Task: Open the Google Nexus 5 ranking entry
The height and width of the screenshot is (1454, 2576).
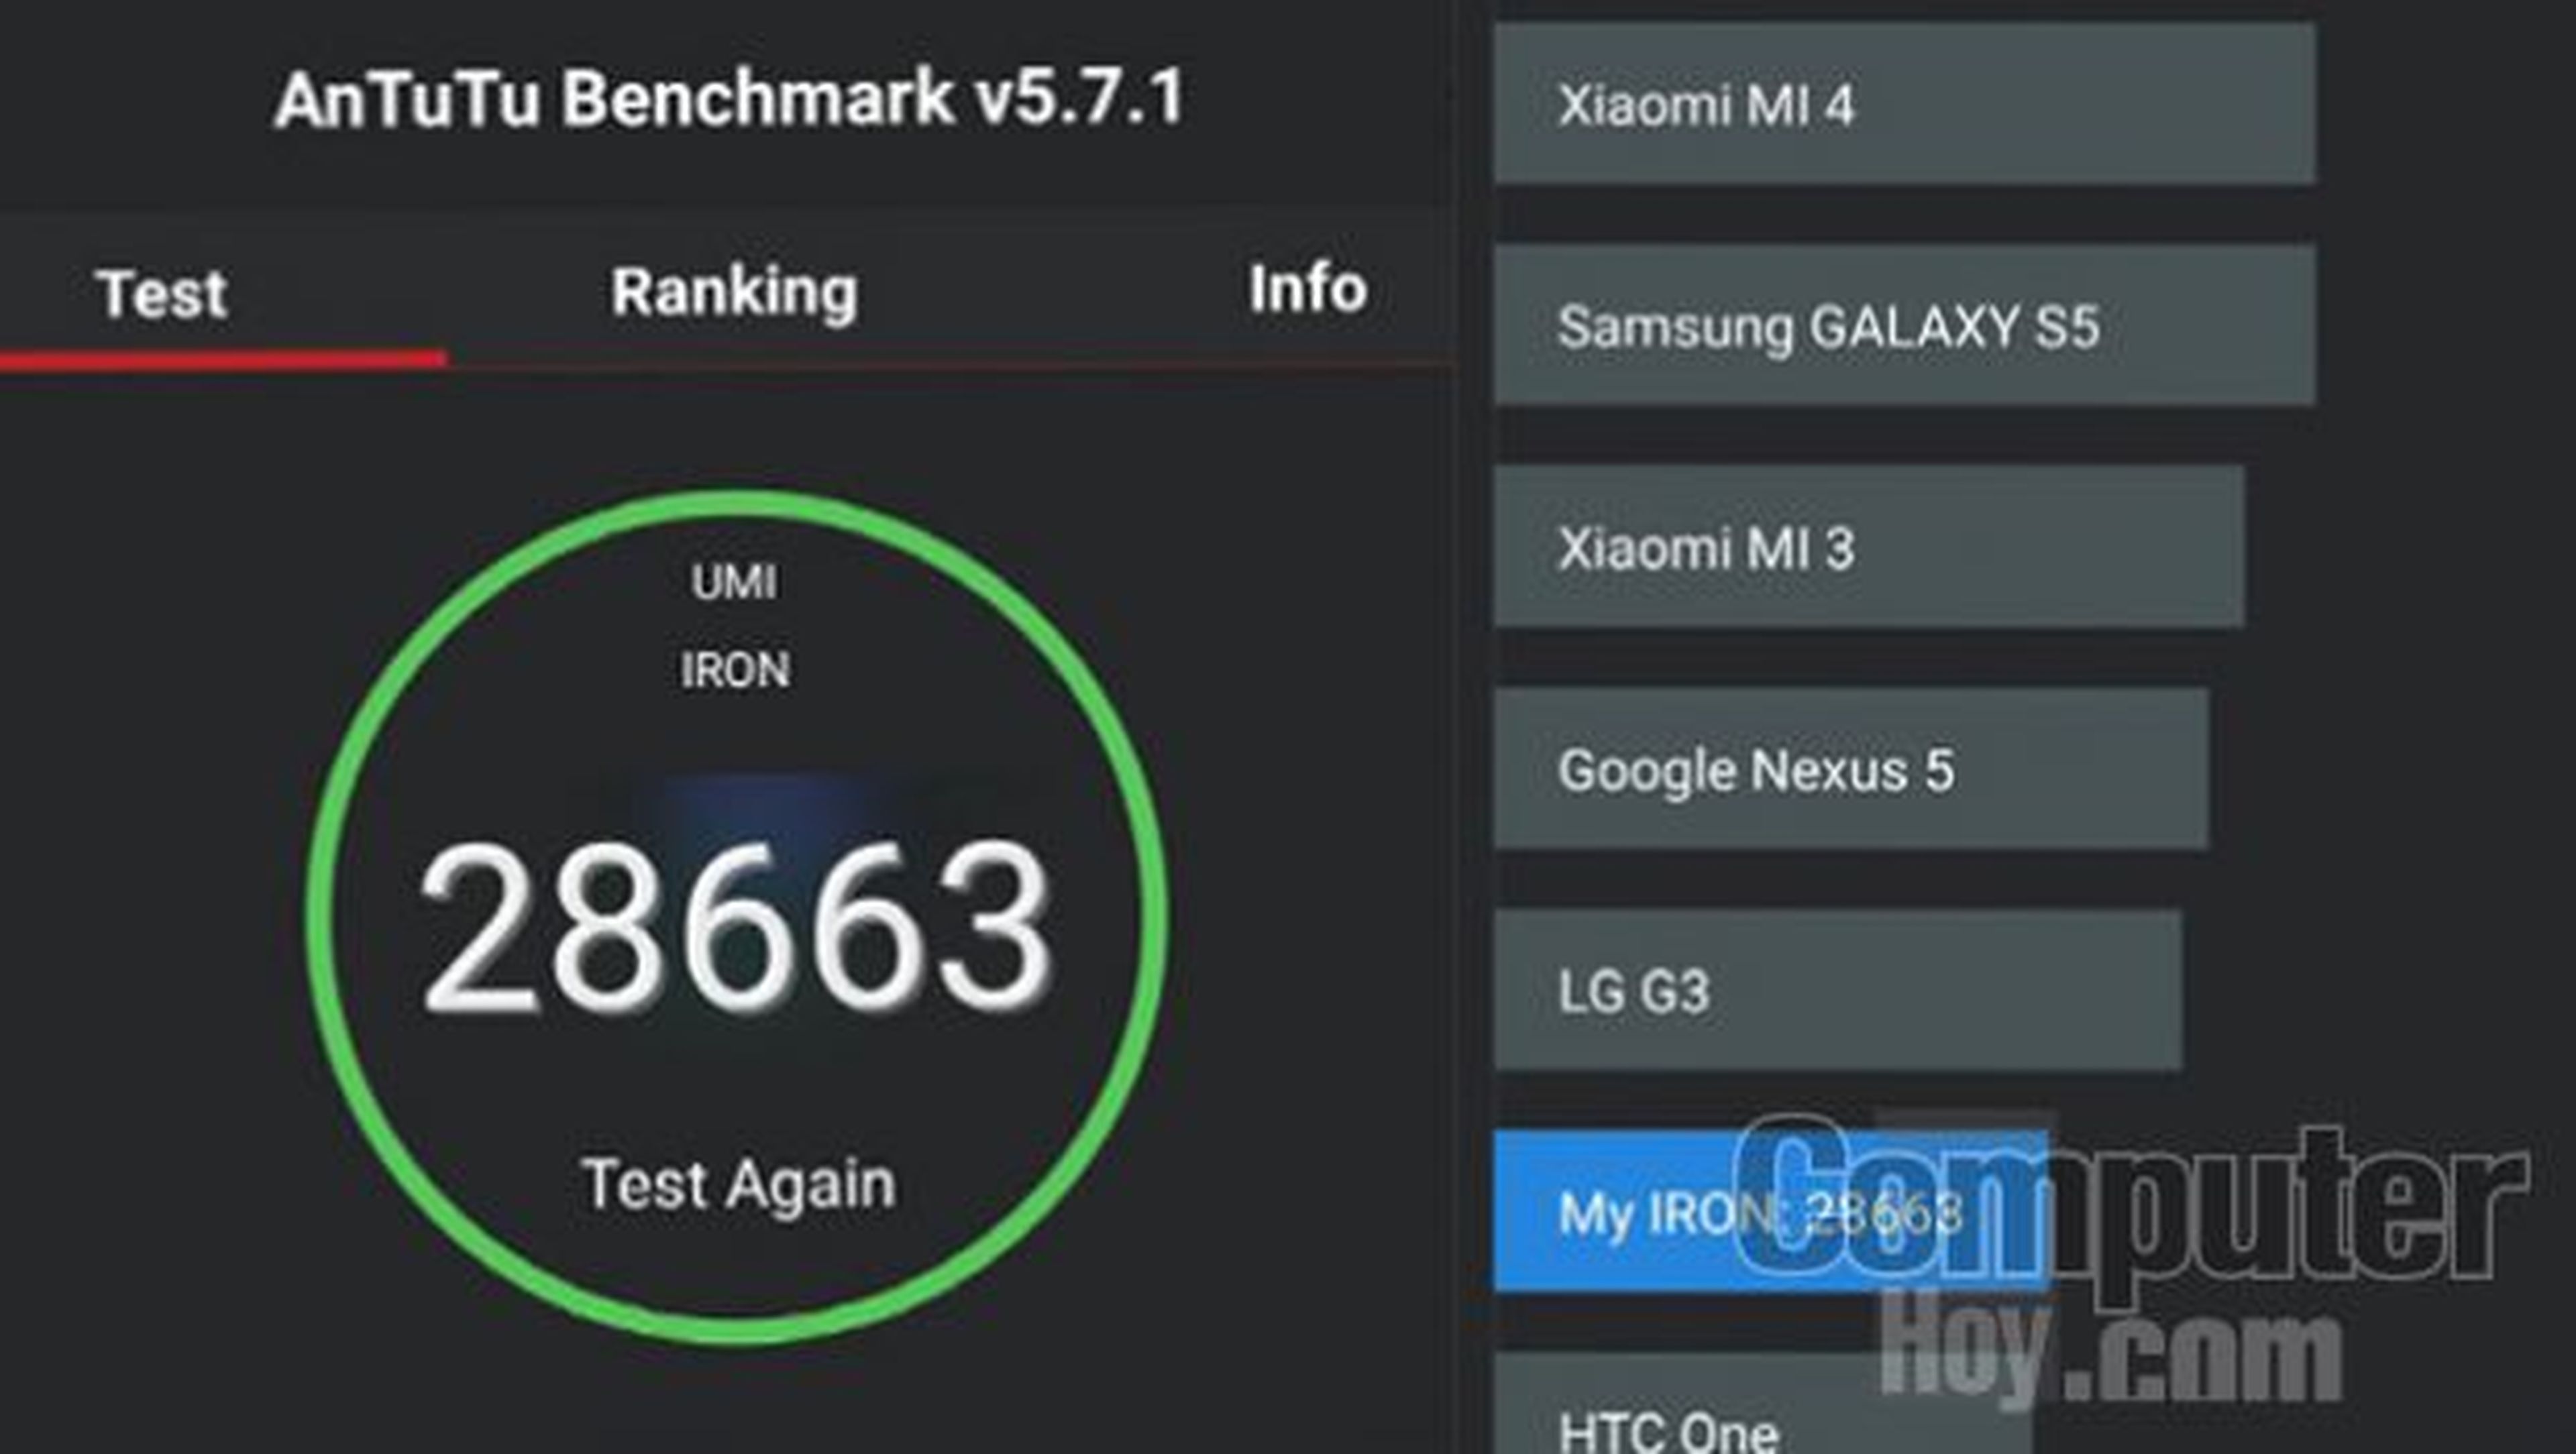Action: tap(1851, 768)
